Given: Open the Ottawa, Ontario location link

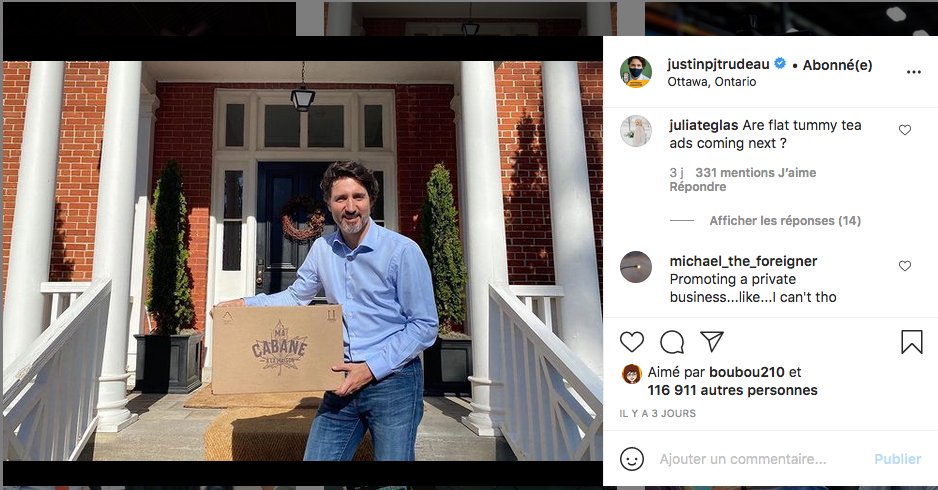Looking at the screenshot, I should point(712,81).
